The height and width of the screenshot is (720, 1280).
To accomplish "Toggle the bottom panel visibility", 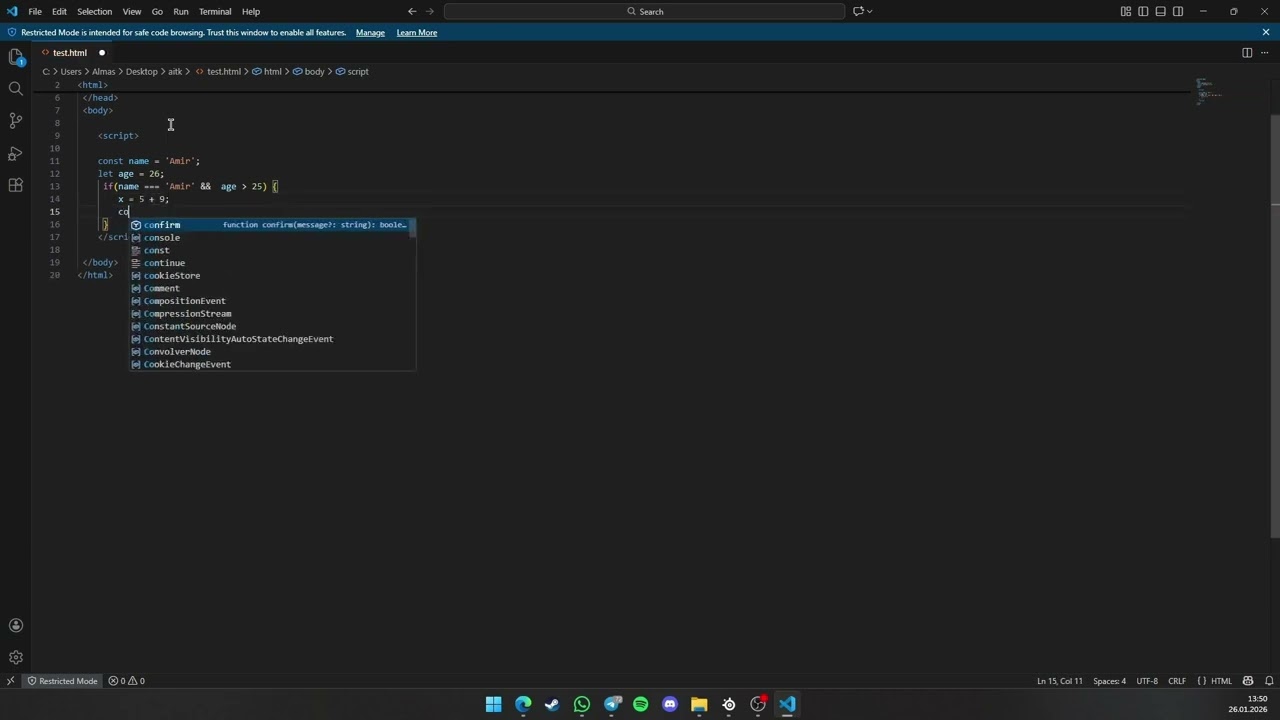I will point(1161,11).
